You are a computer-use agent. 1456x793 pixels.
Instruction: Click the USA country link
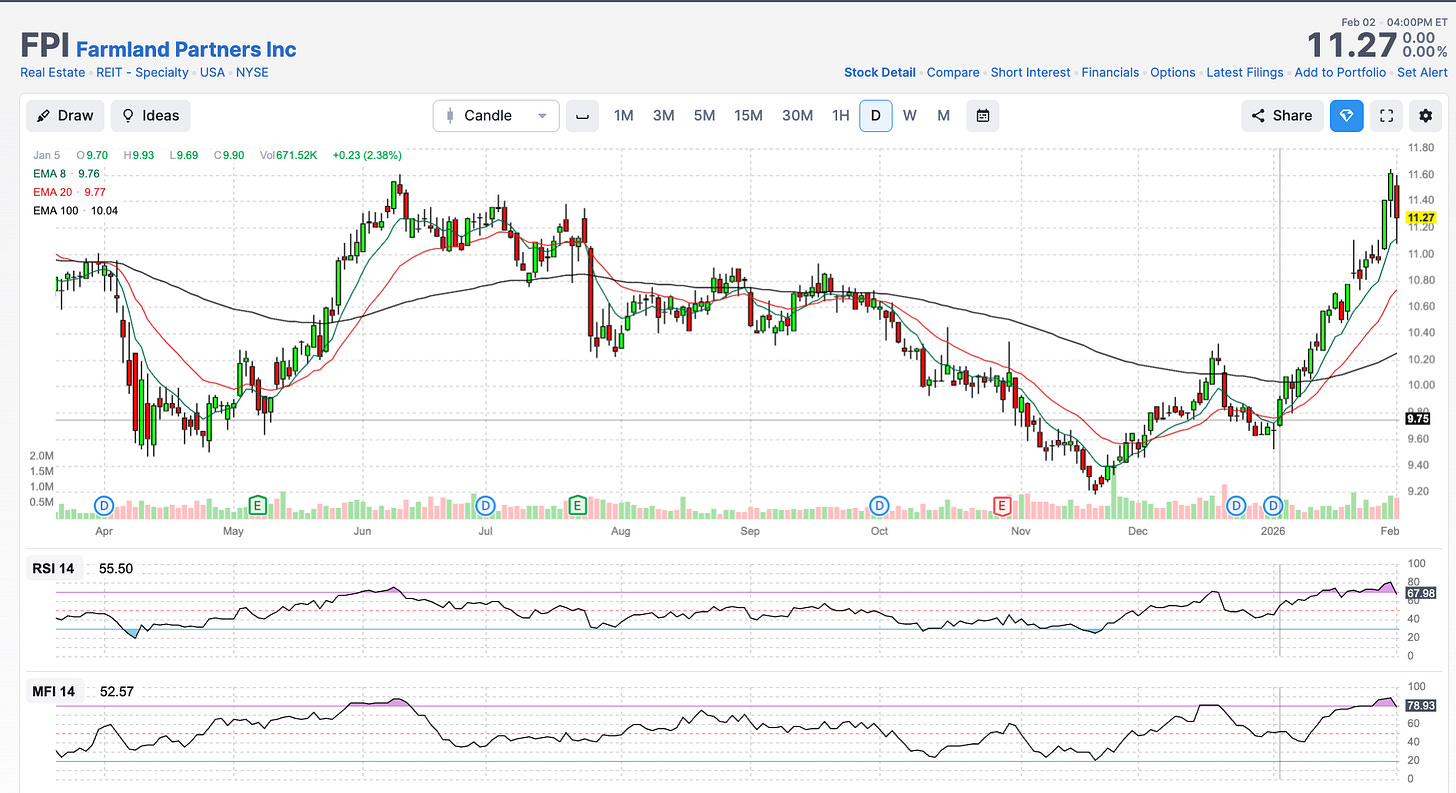click(211, 72)
